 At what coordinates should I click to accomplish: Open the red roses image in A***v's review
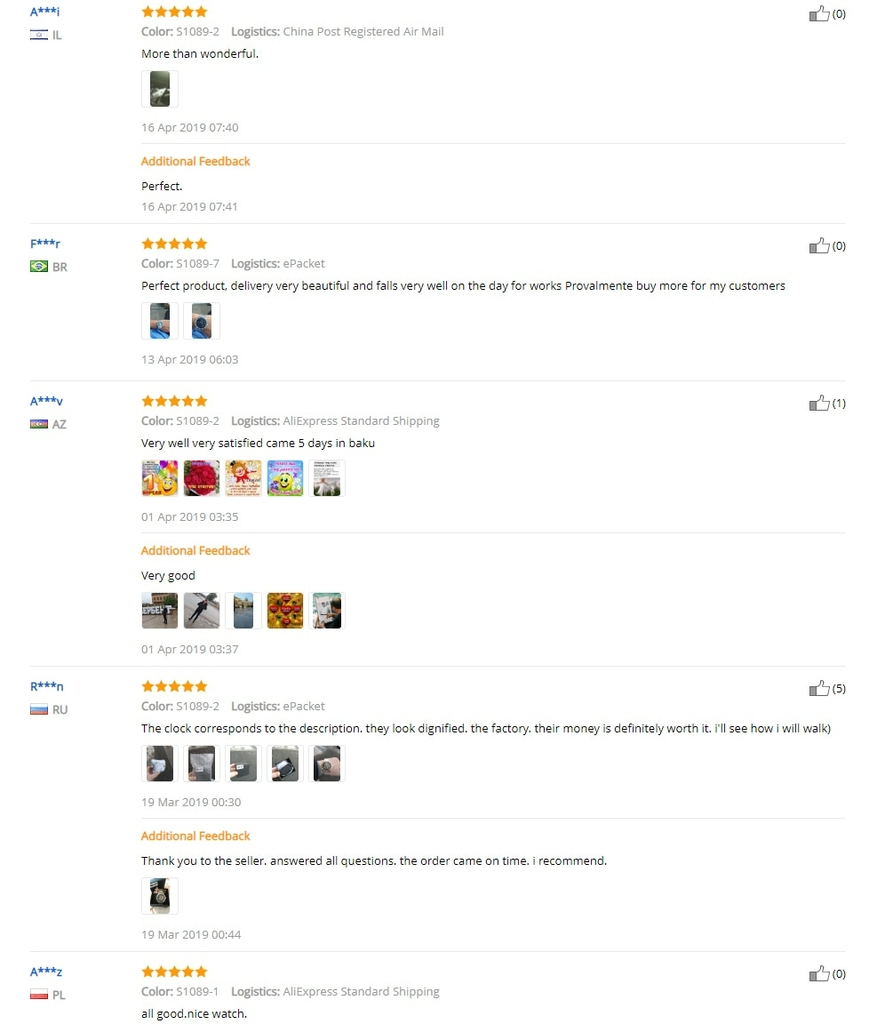point(202,478)
